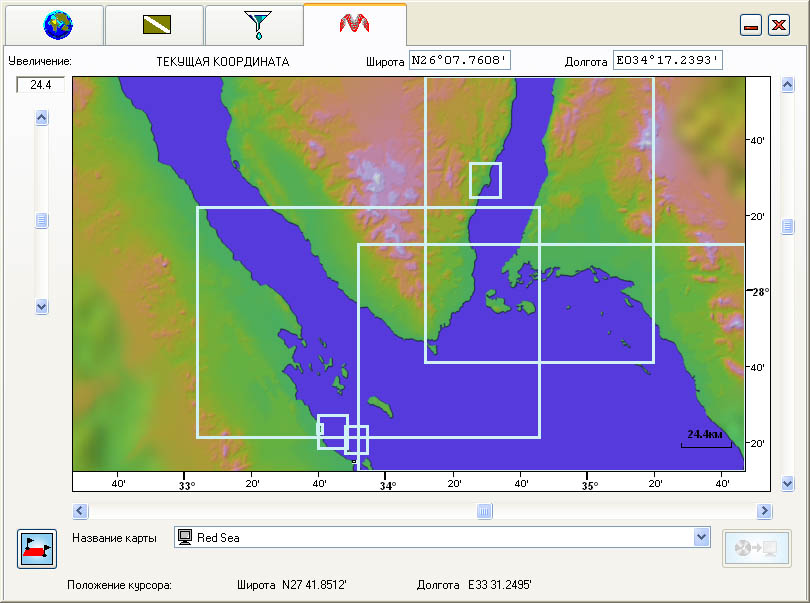
Task: Close the chart panel with X
Action: [778, 26]
